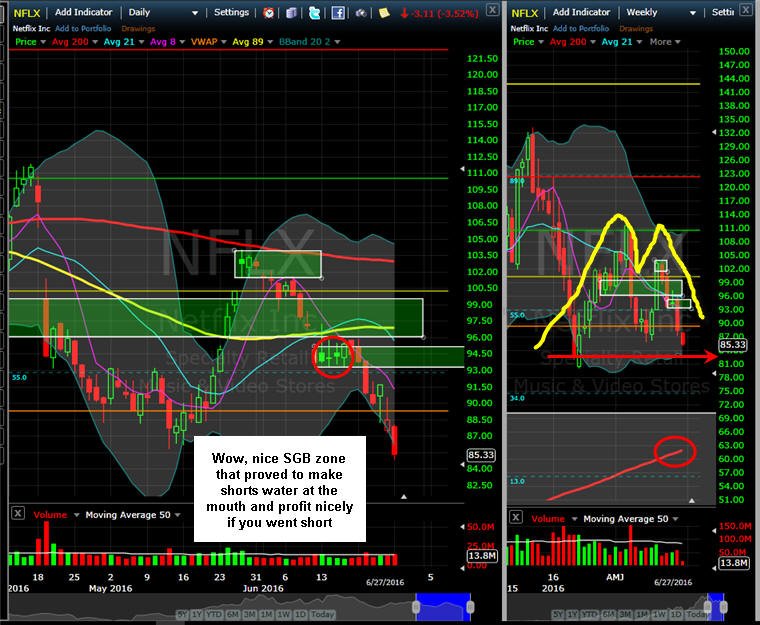
Task: Open the Daily timeframe dropdown
Action: tap(163, 13)
